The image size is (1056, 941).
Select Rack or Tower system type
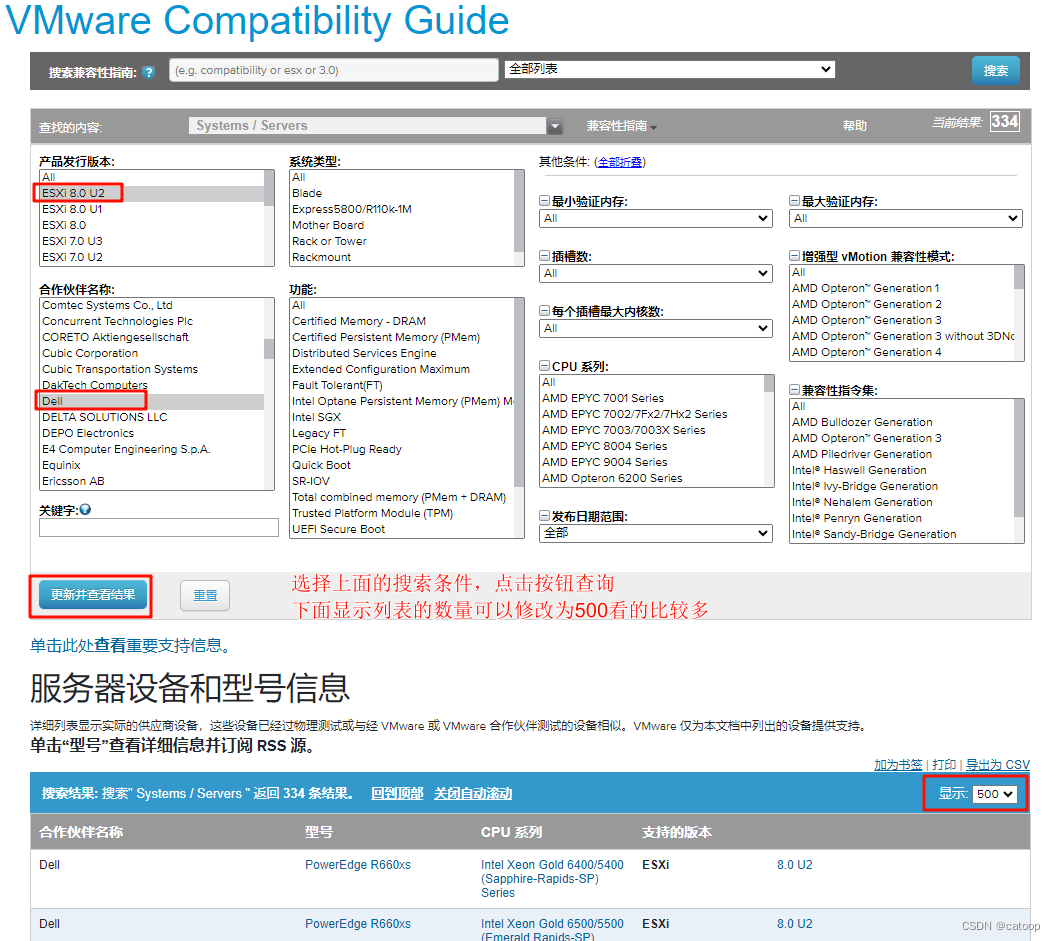click(x=401, y=241)
